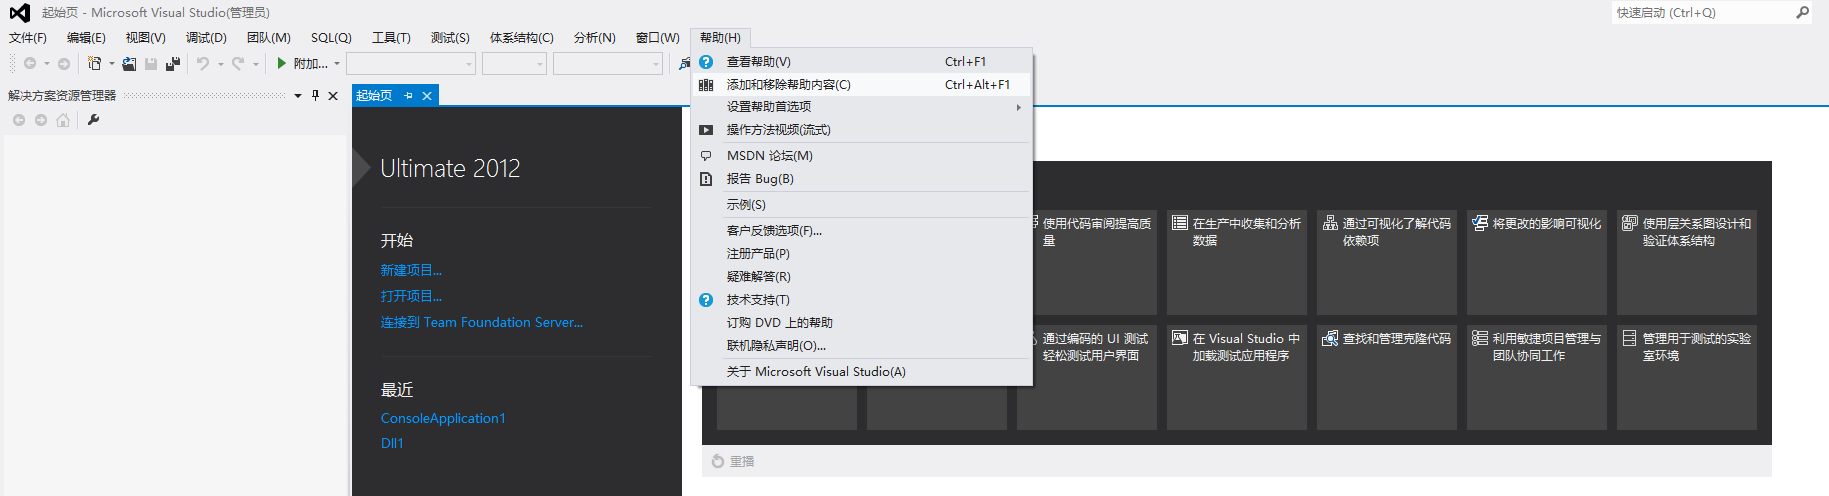The height and width of the screenshot is (496, 1829).
Task: Click the Navigate Backward toolbar icon
Action: pos(30,64)
